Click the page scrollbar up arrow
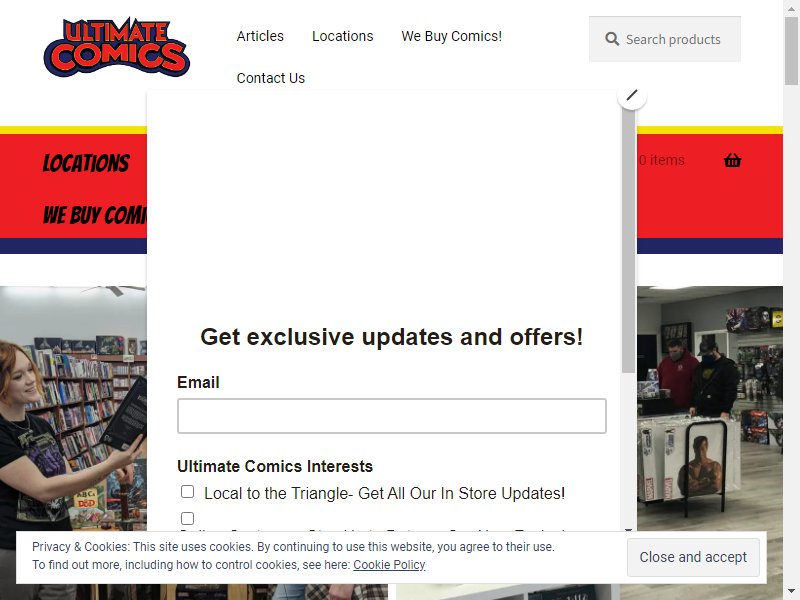 791,6
